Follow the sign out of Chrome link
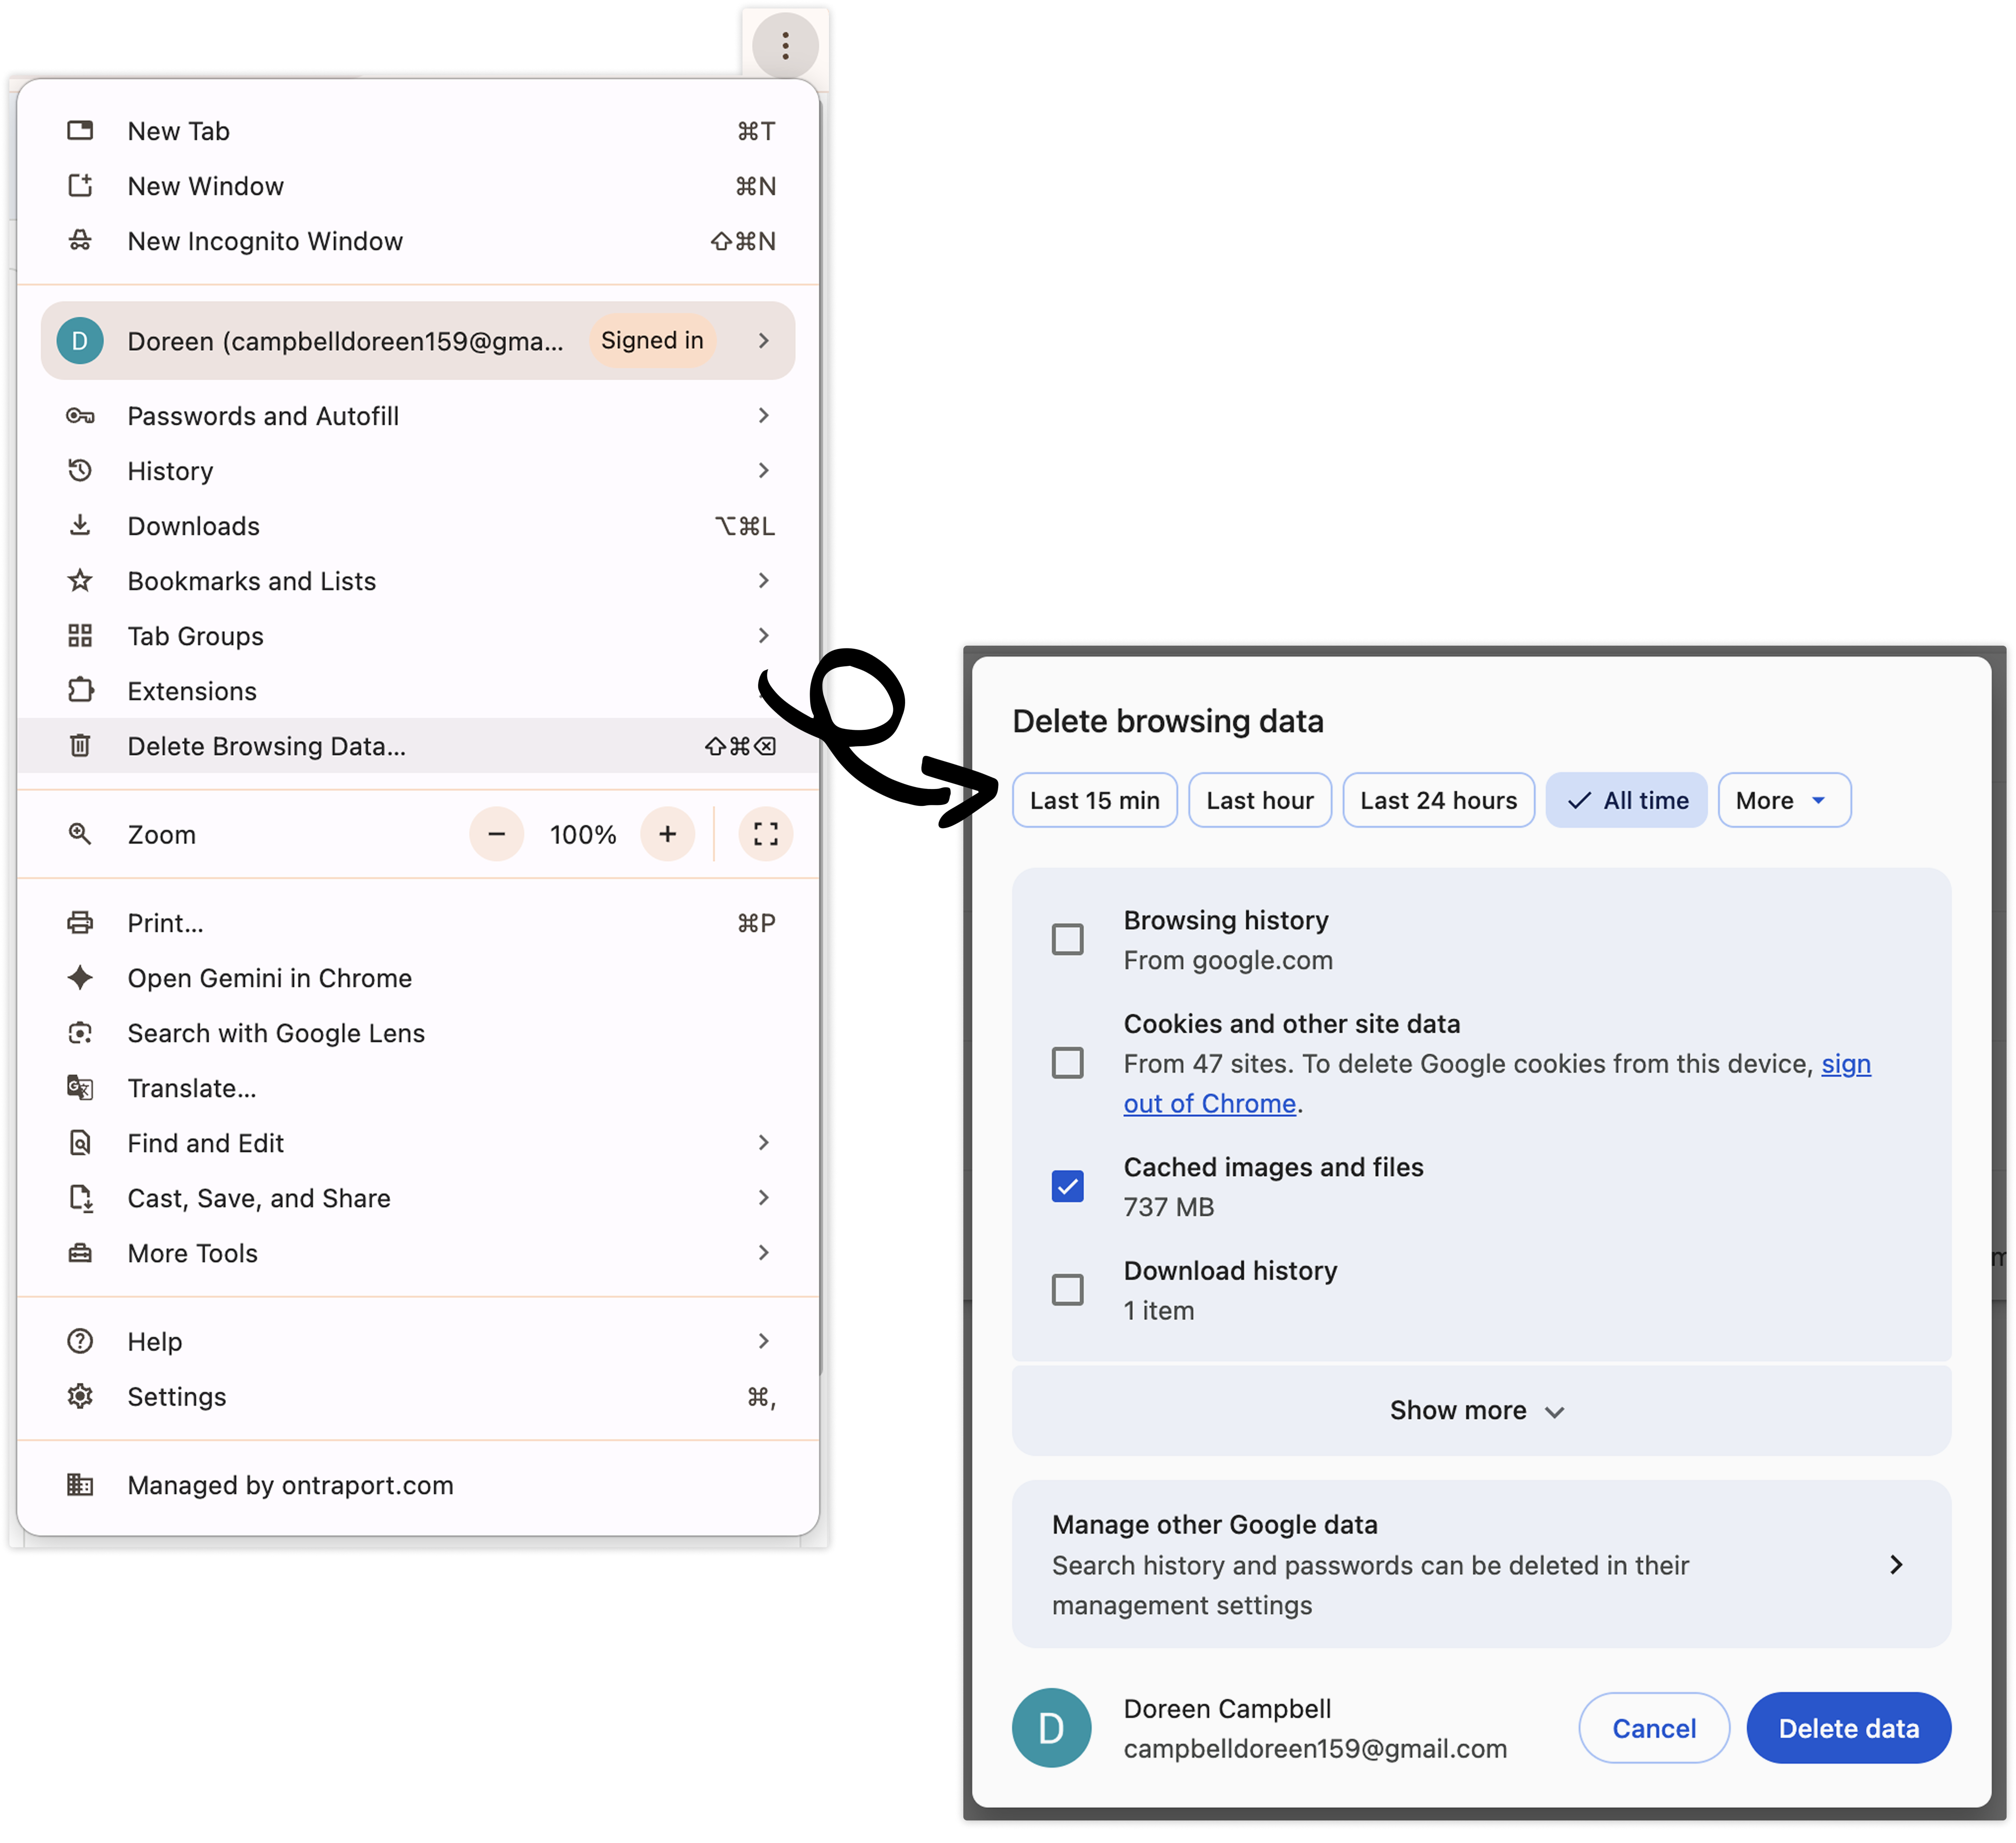The width and height of the screenshot is (2016, 1843). point(1209,1103)
